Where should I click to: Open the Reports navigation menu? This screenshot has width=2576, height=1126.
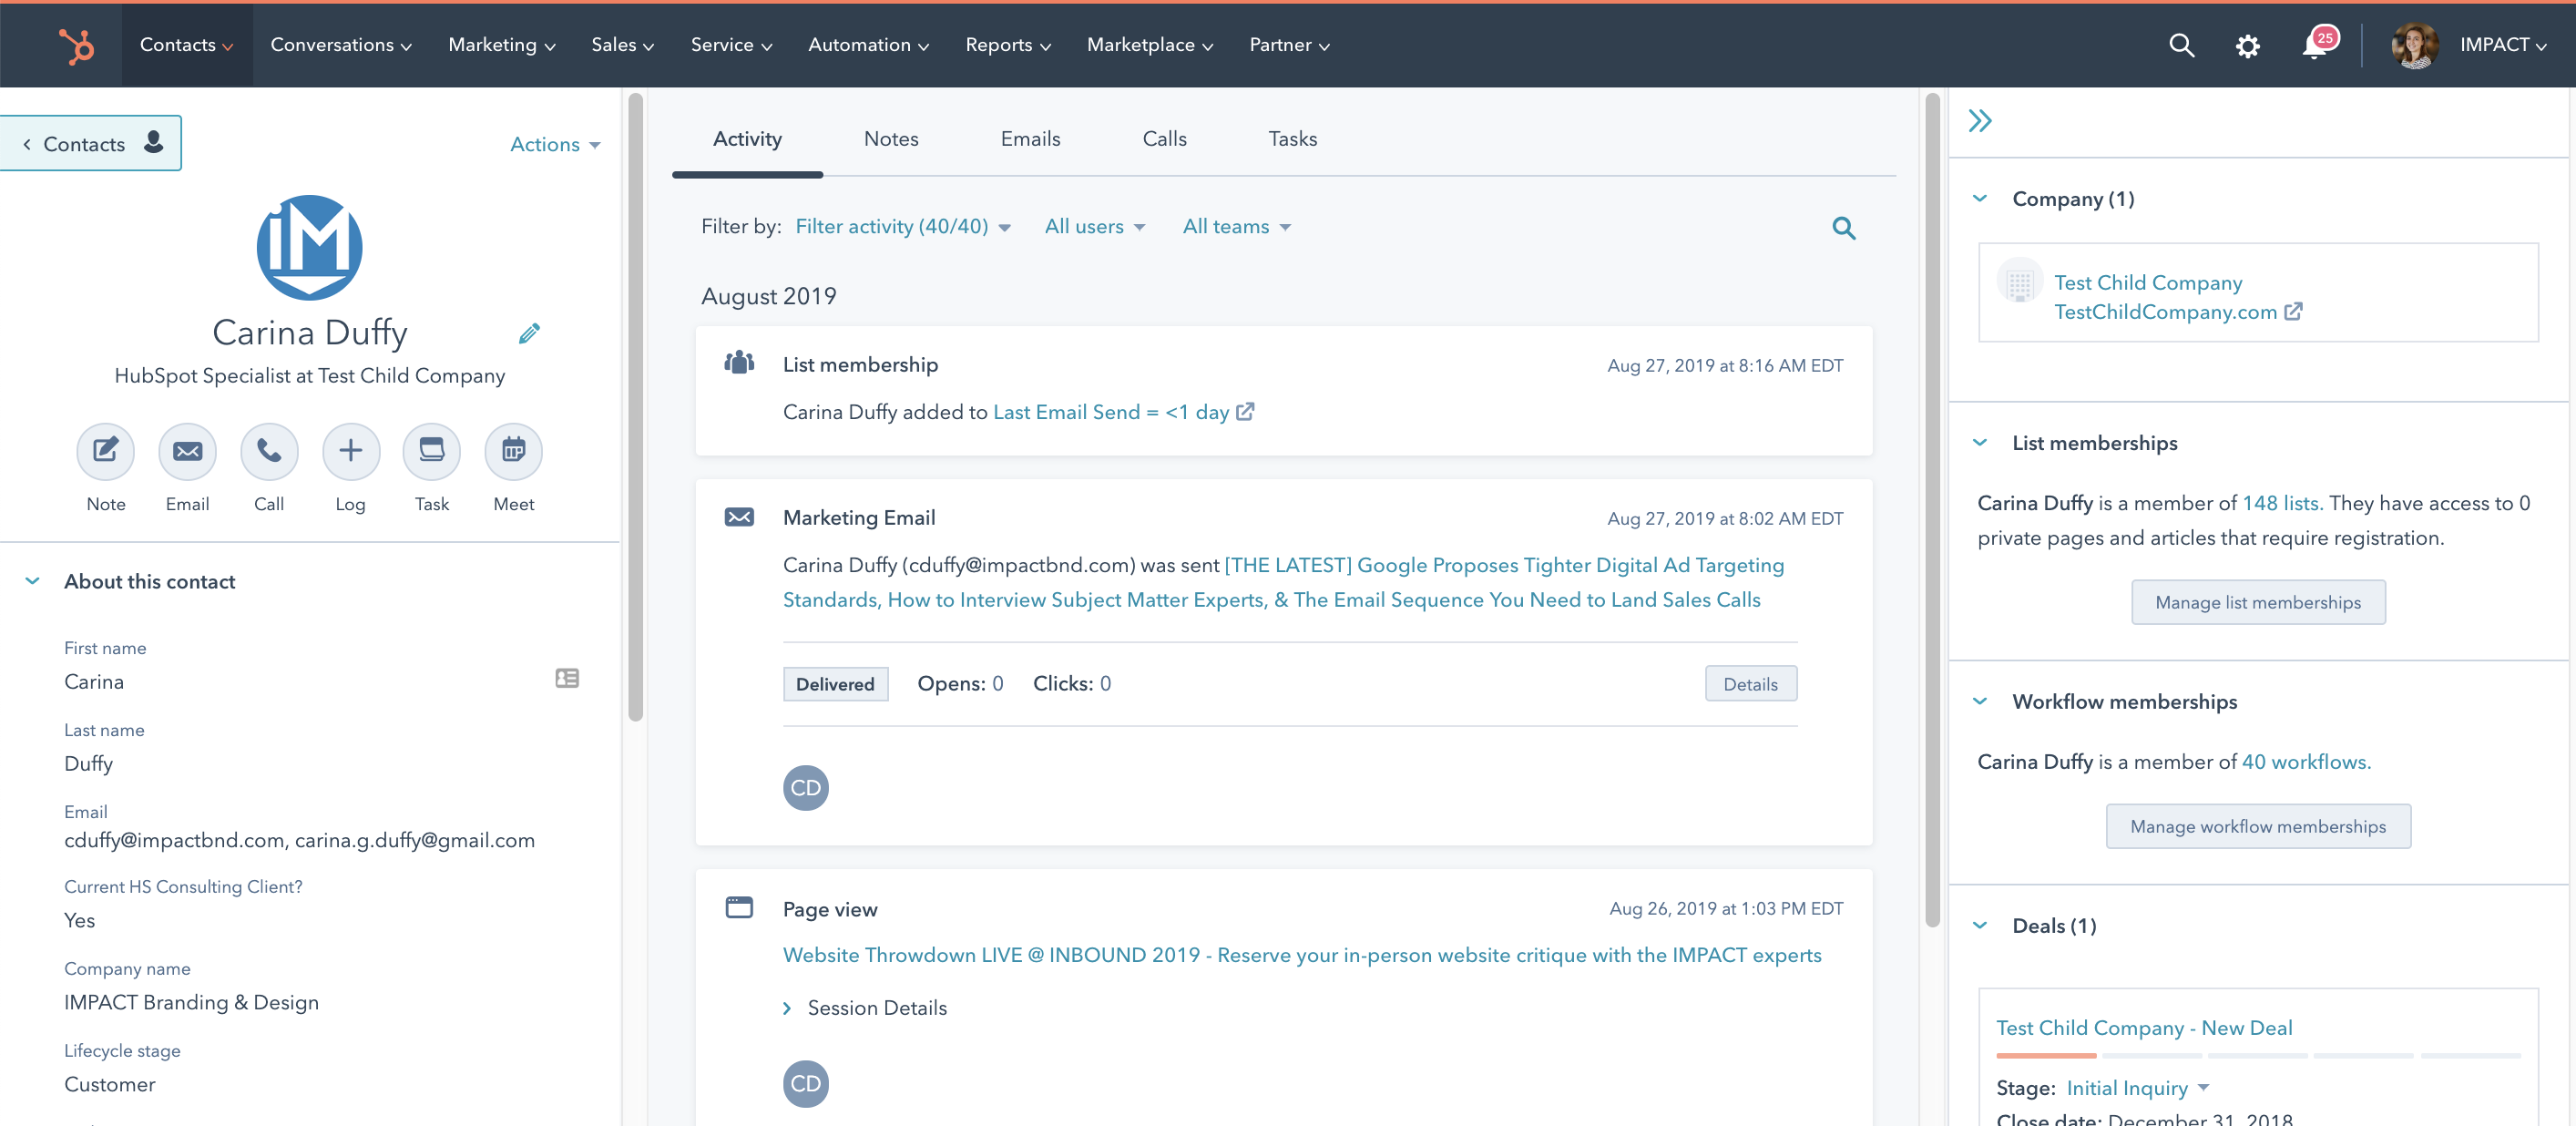tap(1008, 45)
